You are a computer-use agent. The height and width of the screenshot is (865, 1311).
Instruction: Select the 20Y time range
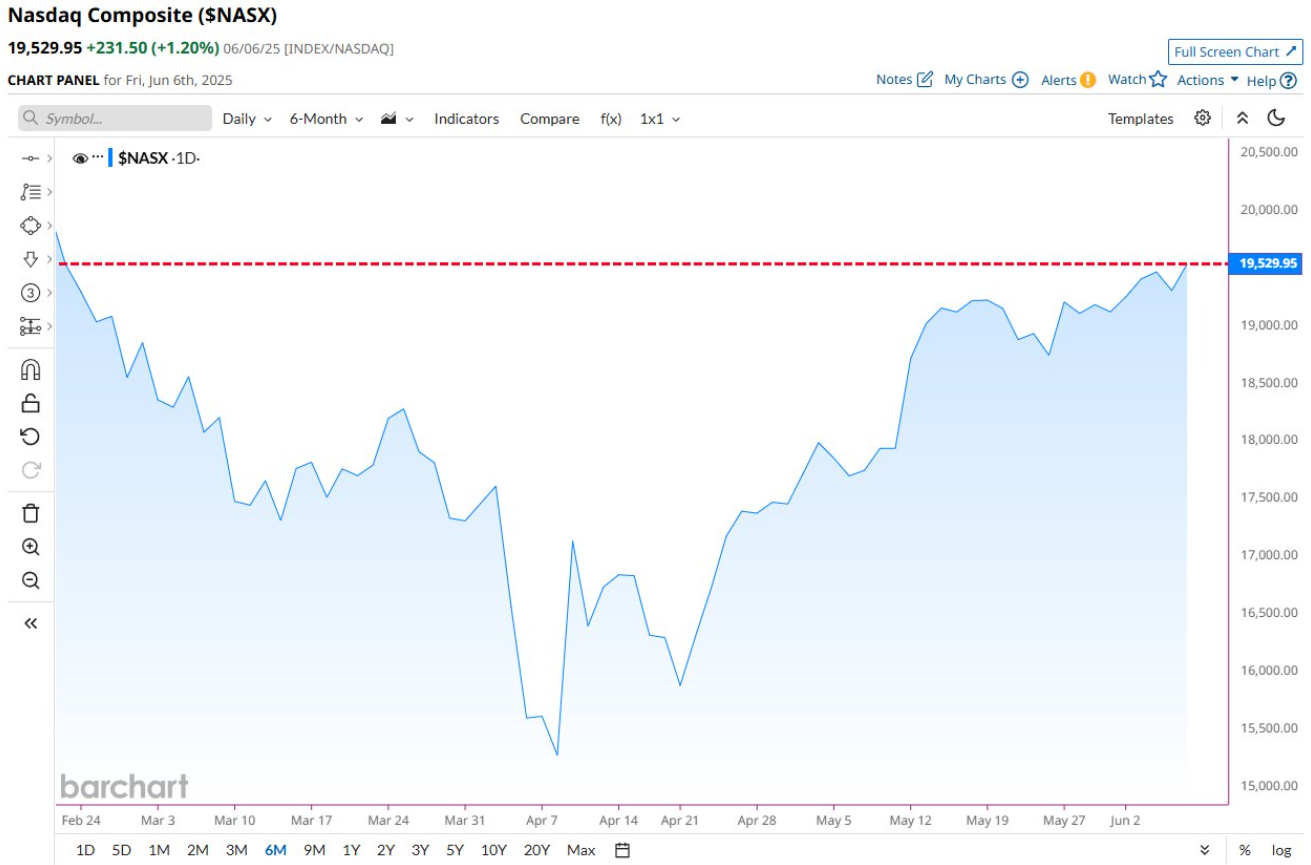tap(537, 850)
